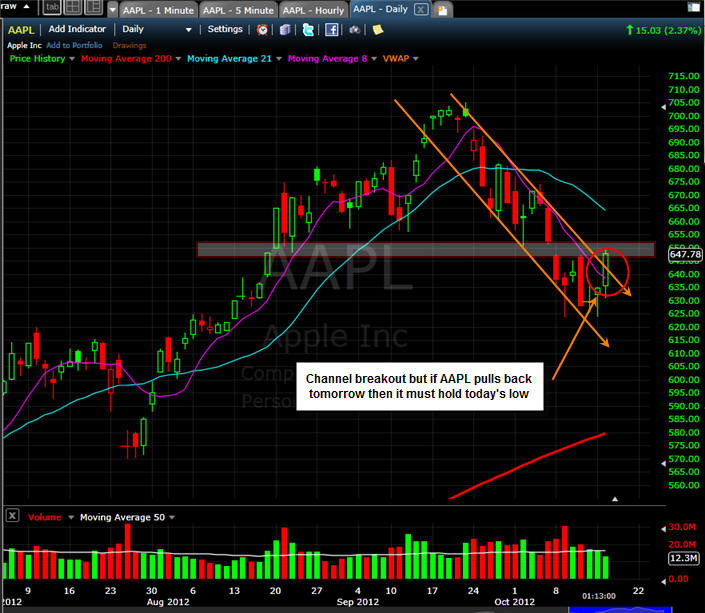Close the volume panel with its X box
Screen dimensions: 705x613
[x=12, y=515]
